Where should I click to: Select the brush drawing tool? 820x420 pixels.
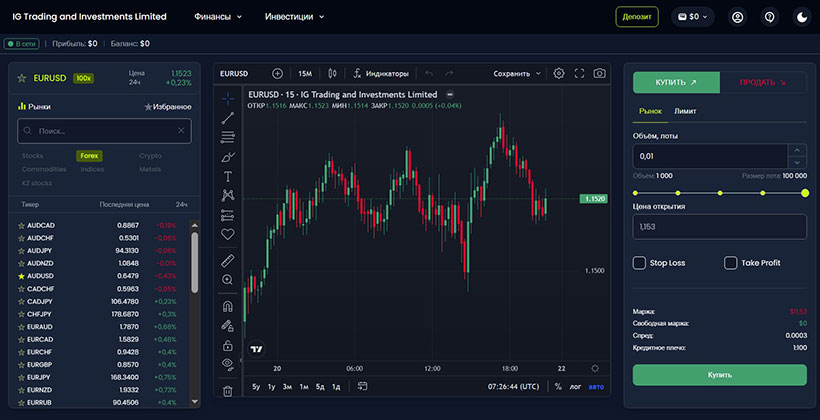coord(228,157)
